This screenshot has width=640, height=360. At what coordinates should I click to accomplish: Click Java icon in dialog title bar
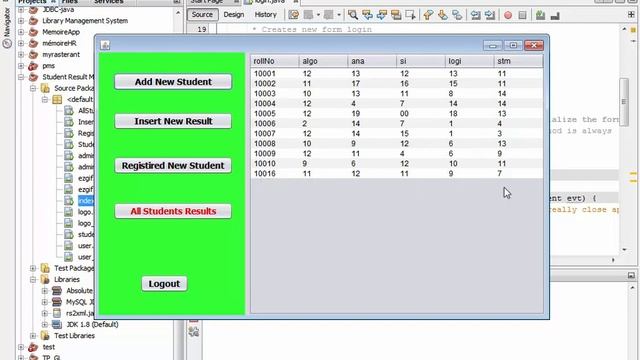click(105, 45)
